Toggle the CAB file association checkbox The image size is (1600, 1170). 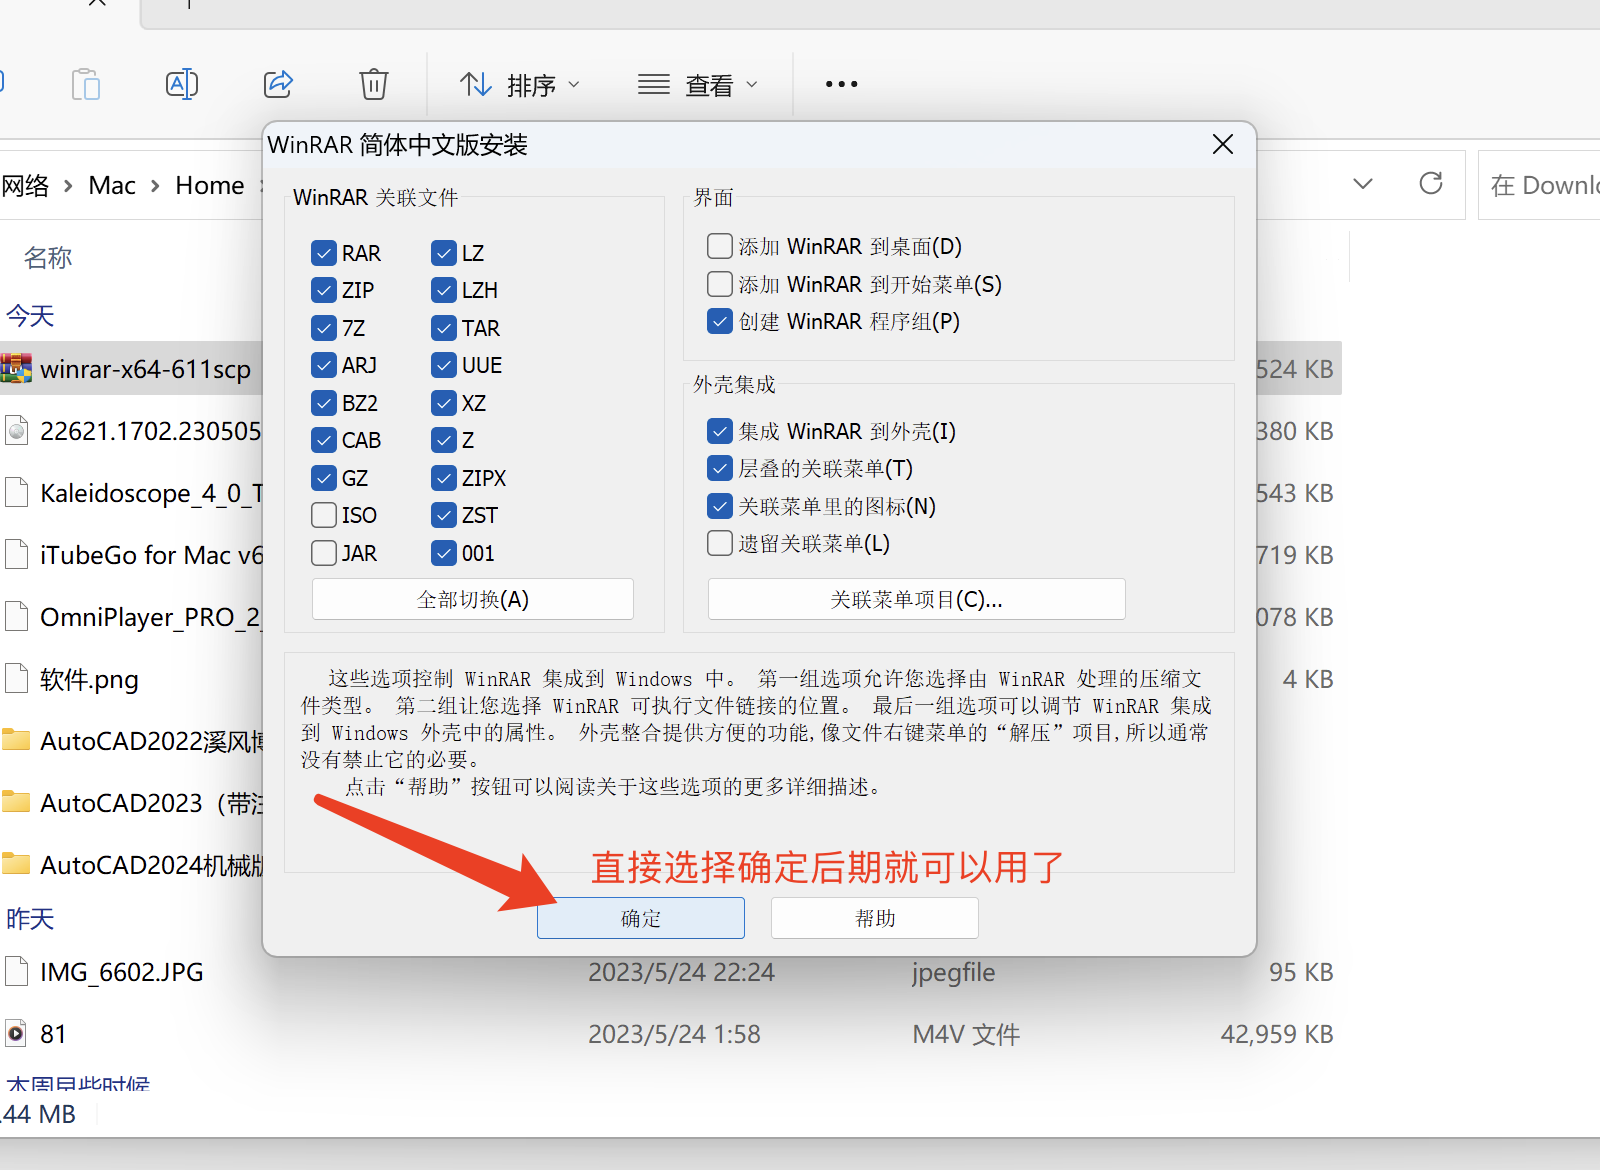323,440
